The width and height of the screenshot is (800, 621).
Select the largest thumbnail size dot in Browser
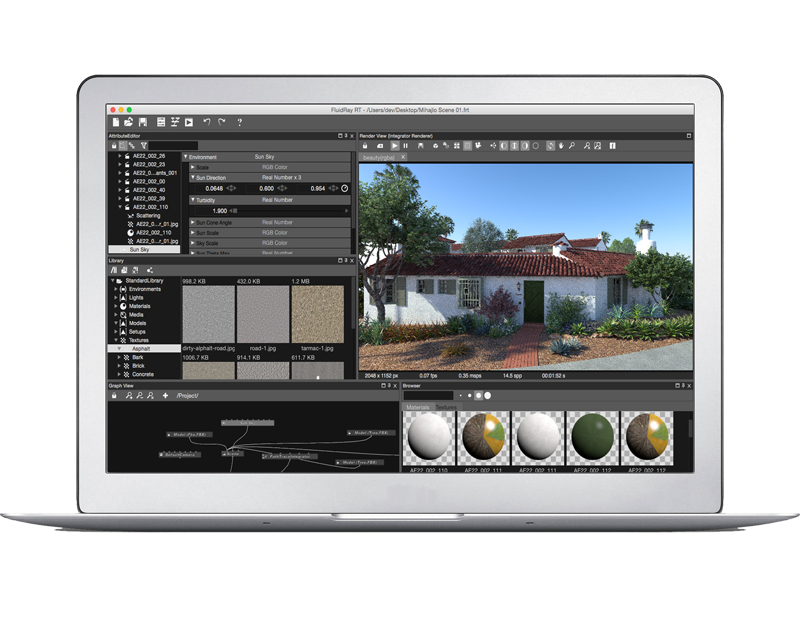(x=488, y=395)
